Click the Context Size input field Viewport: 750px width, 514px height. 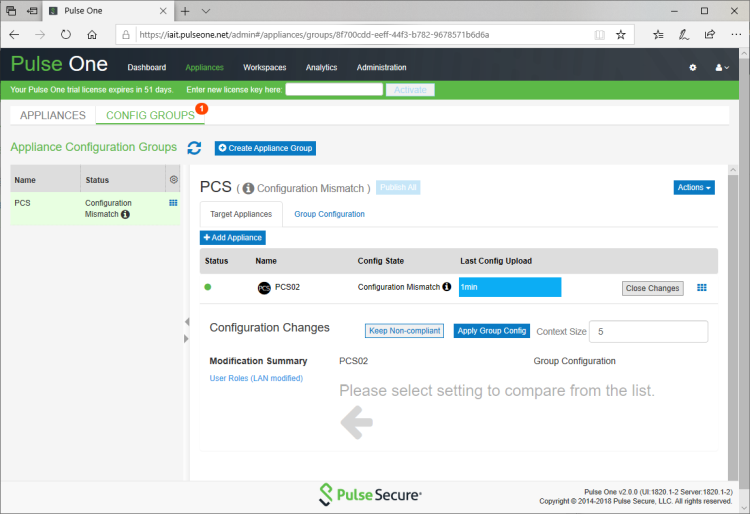point(648,331)
